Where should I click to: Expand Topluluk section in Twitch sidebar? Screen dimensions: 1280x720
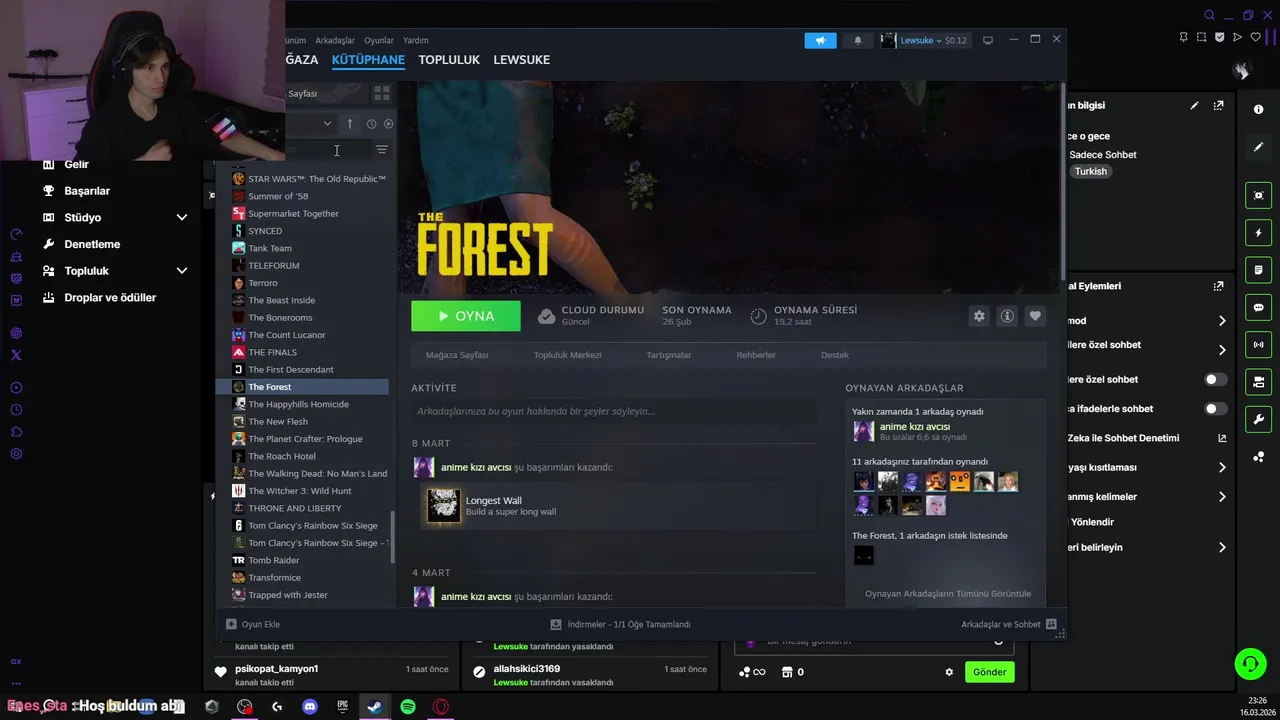(182, 271)
